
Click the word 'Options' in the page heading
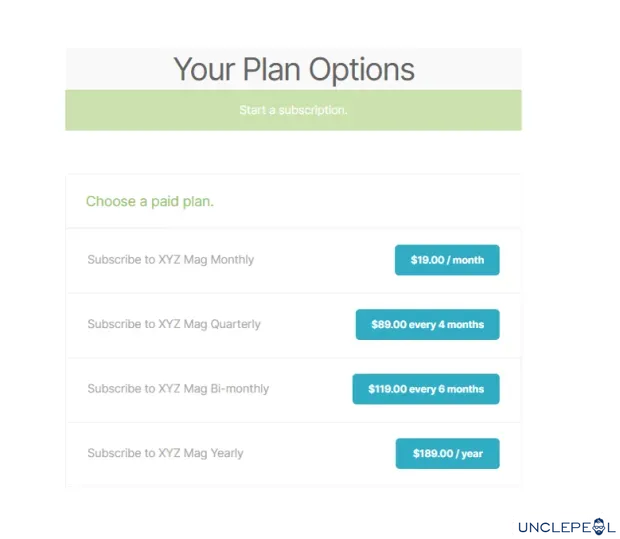point(361,69)
